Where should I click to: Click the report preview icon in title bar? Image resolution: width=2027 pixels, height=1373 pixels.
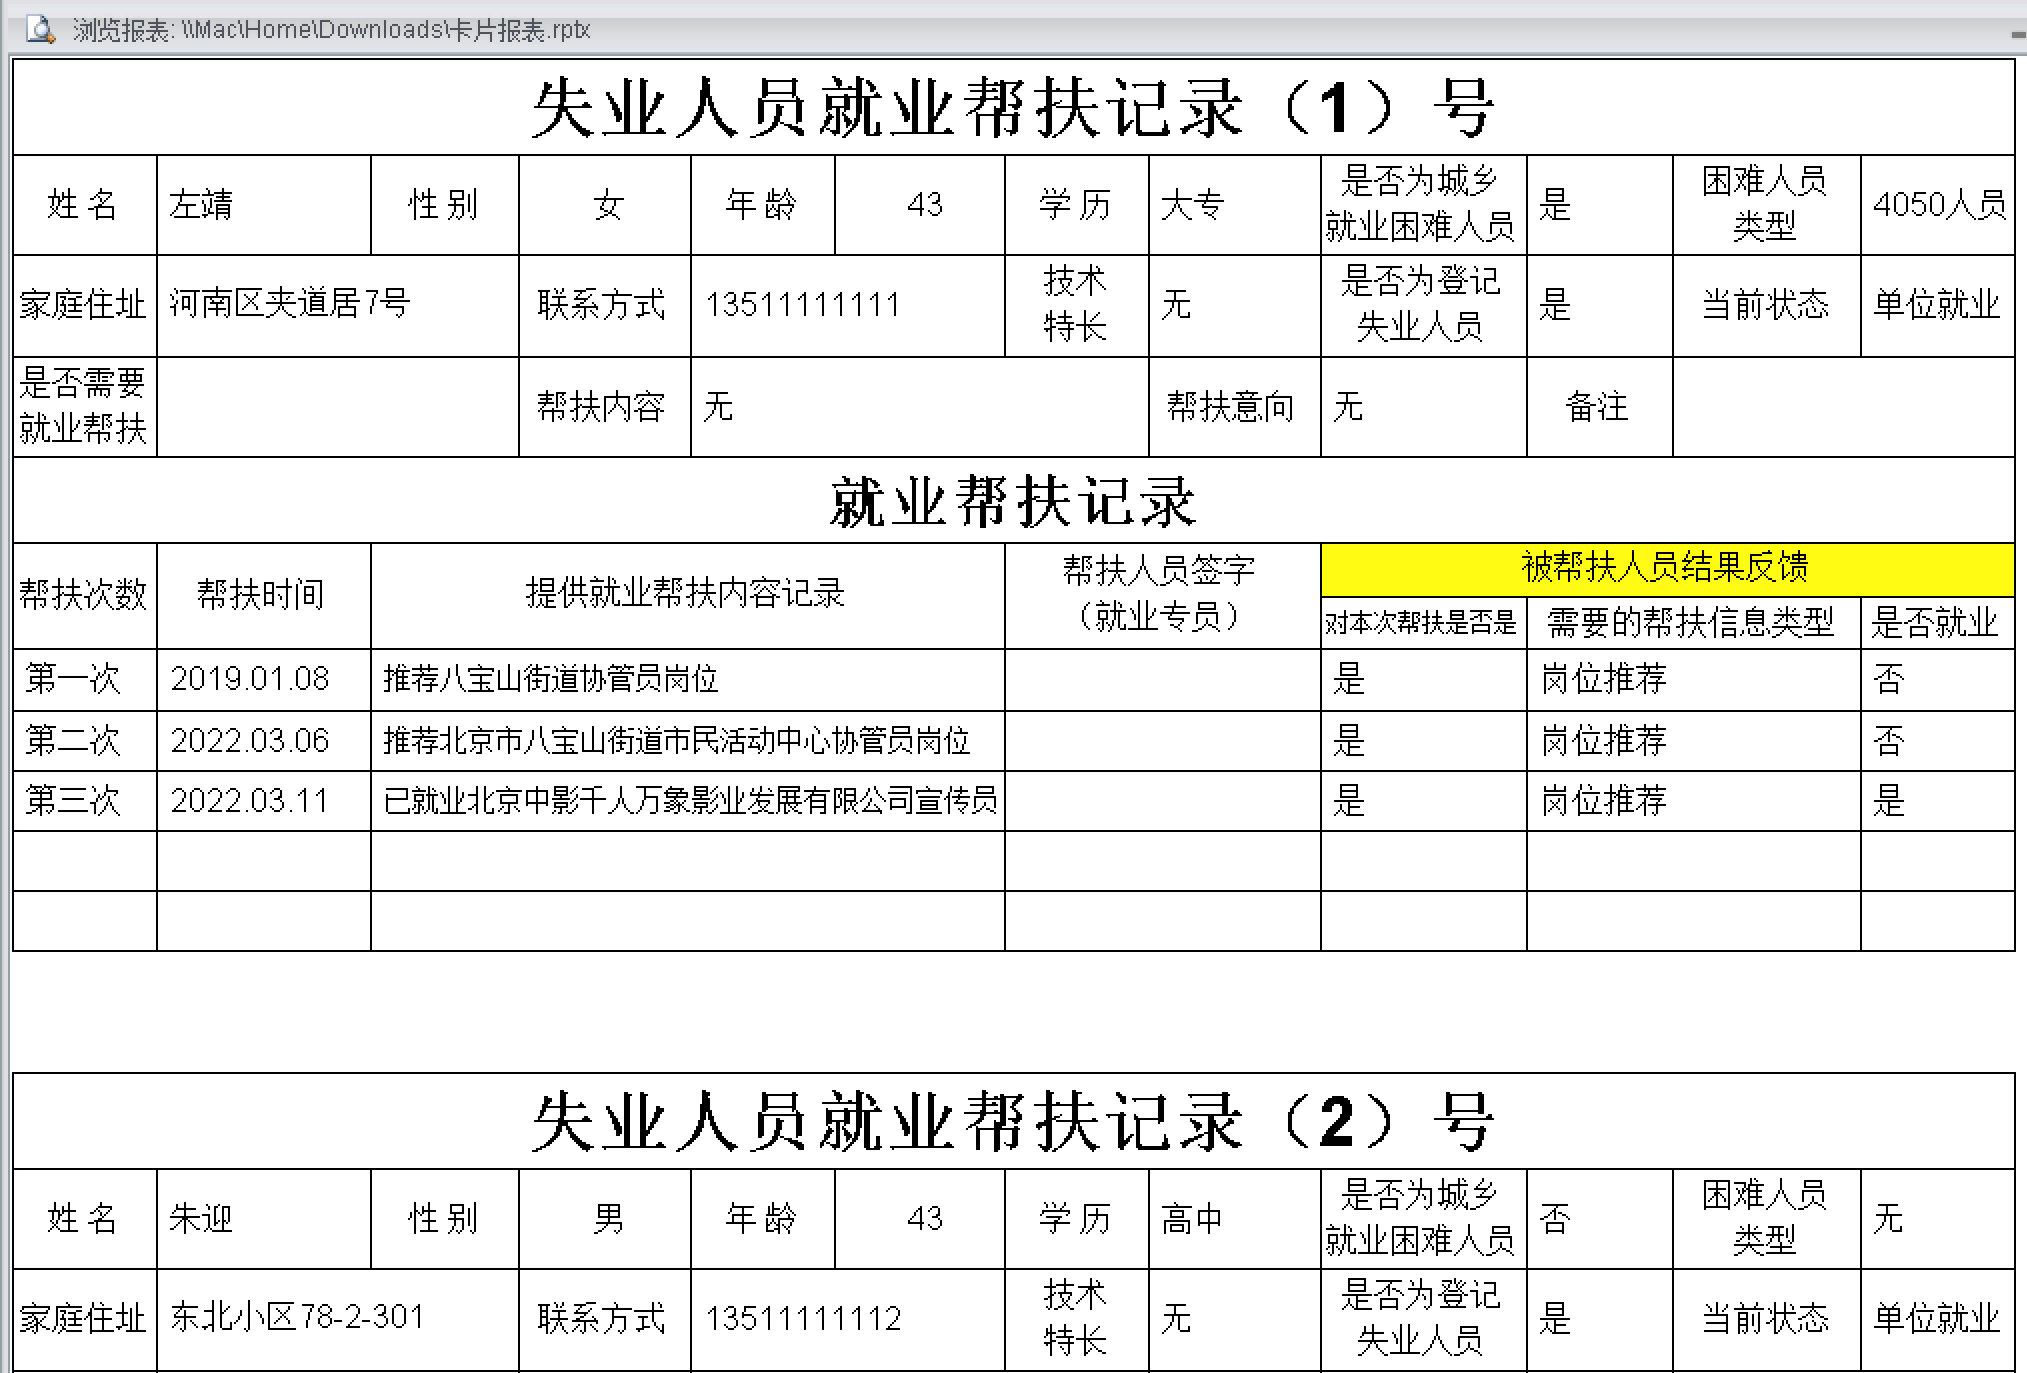(40, 29)
